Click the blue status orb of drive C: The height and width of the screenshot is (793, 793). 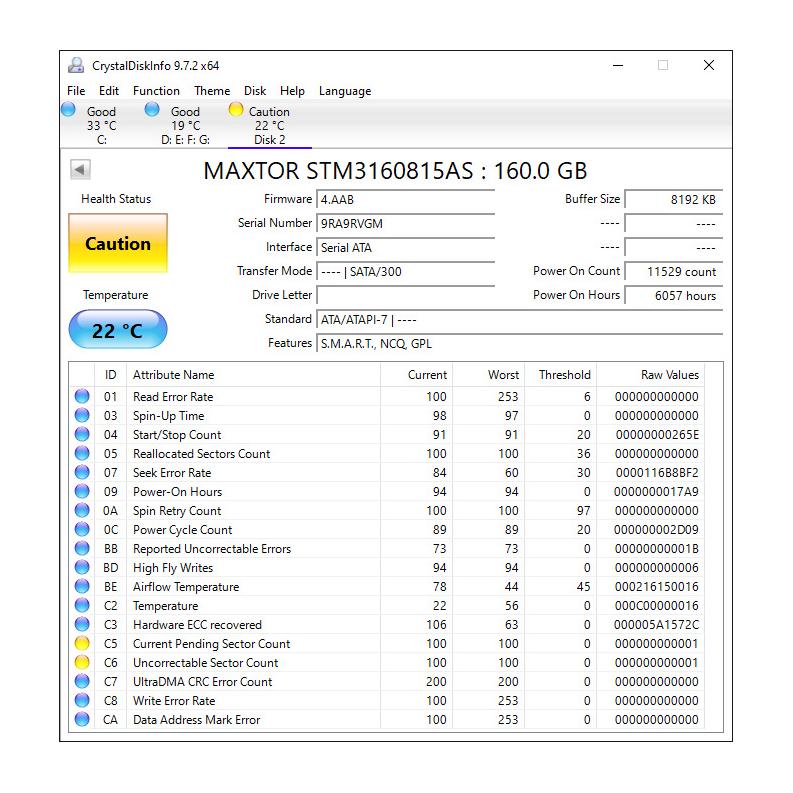69,110
